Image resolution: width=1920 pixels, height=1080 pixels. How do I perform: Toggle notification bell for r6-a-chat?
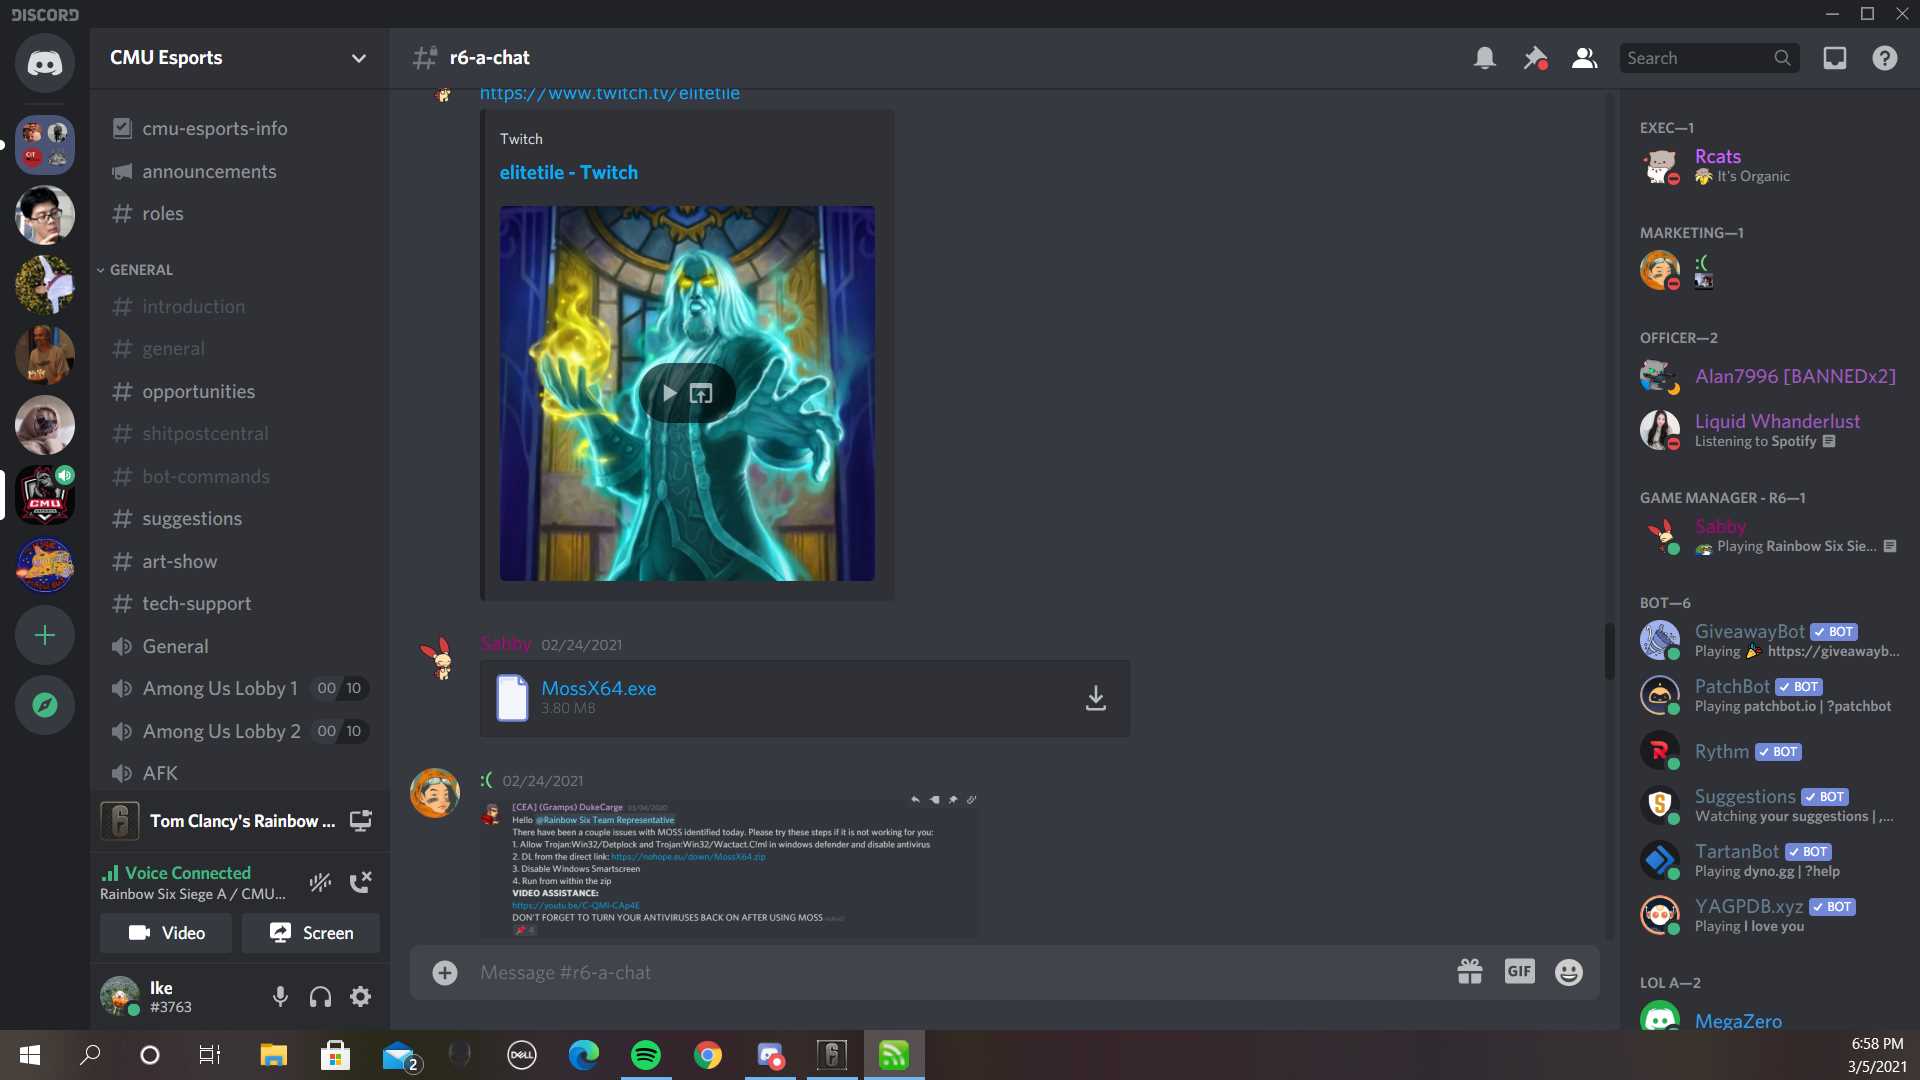click(x=1484, y=58)
